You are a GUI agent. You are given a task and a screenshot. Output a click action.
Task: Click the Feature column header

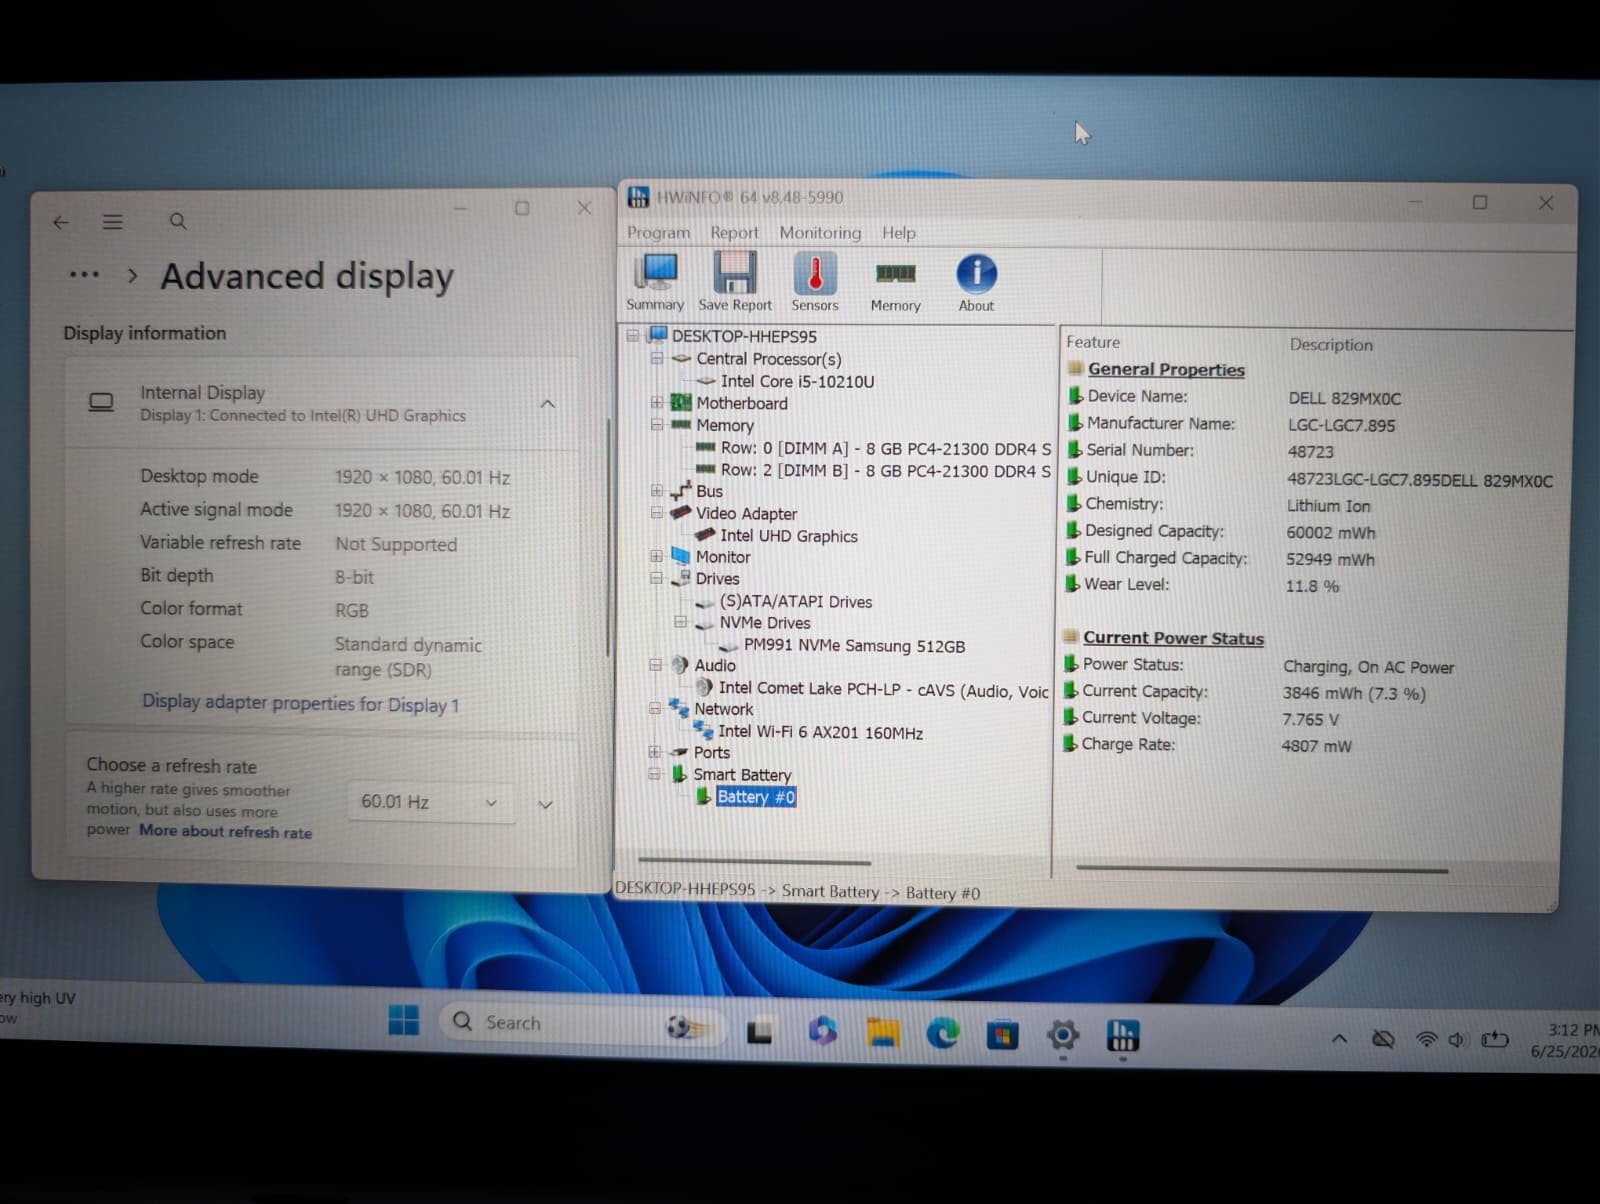pos(1093,342)
